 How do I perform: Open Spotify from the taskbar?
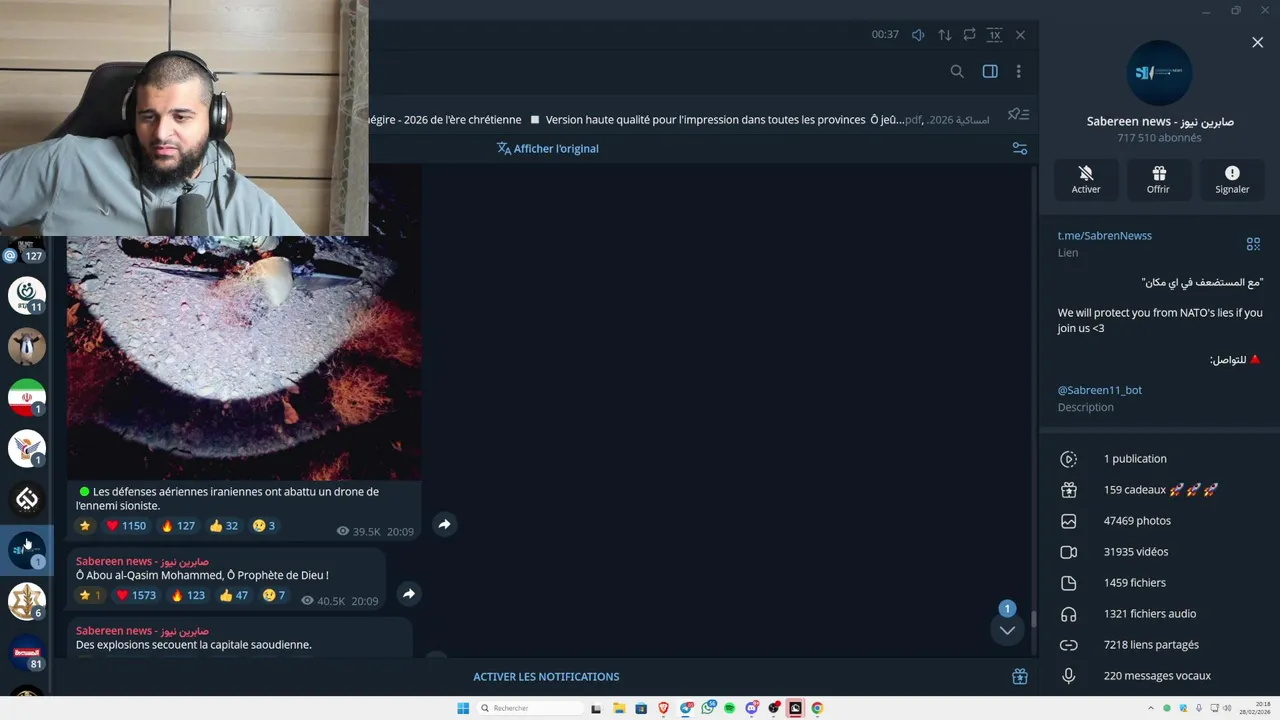(x=729, y=708)
